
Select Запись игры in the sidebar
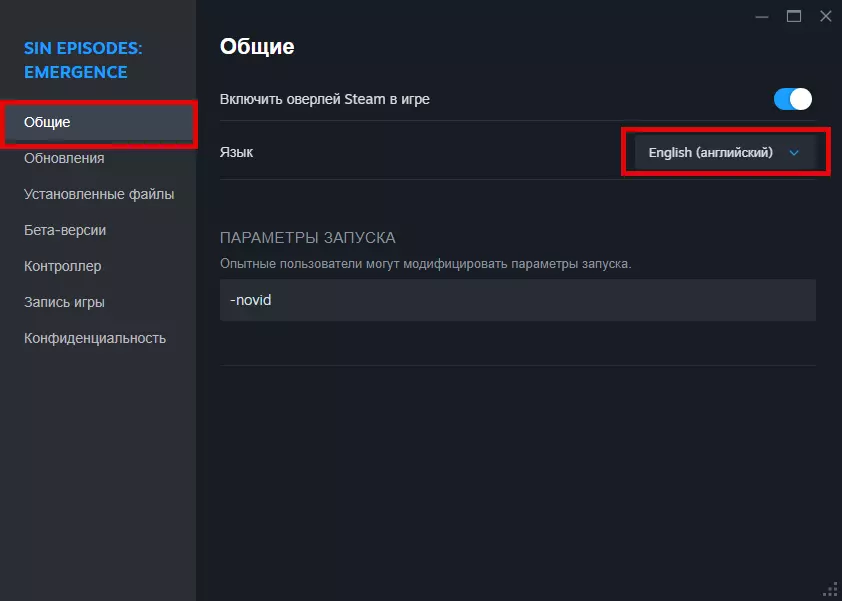click(64, 302)
